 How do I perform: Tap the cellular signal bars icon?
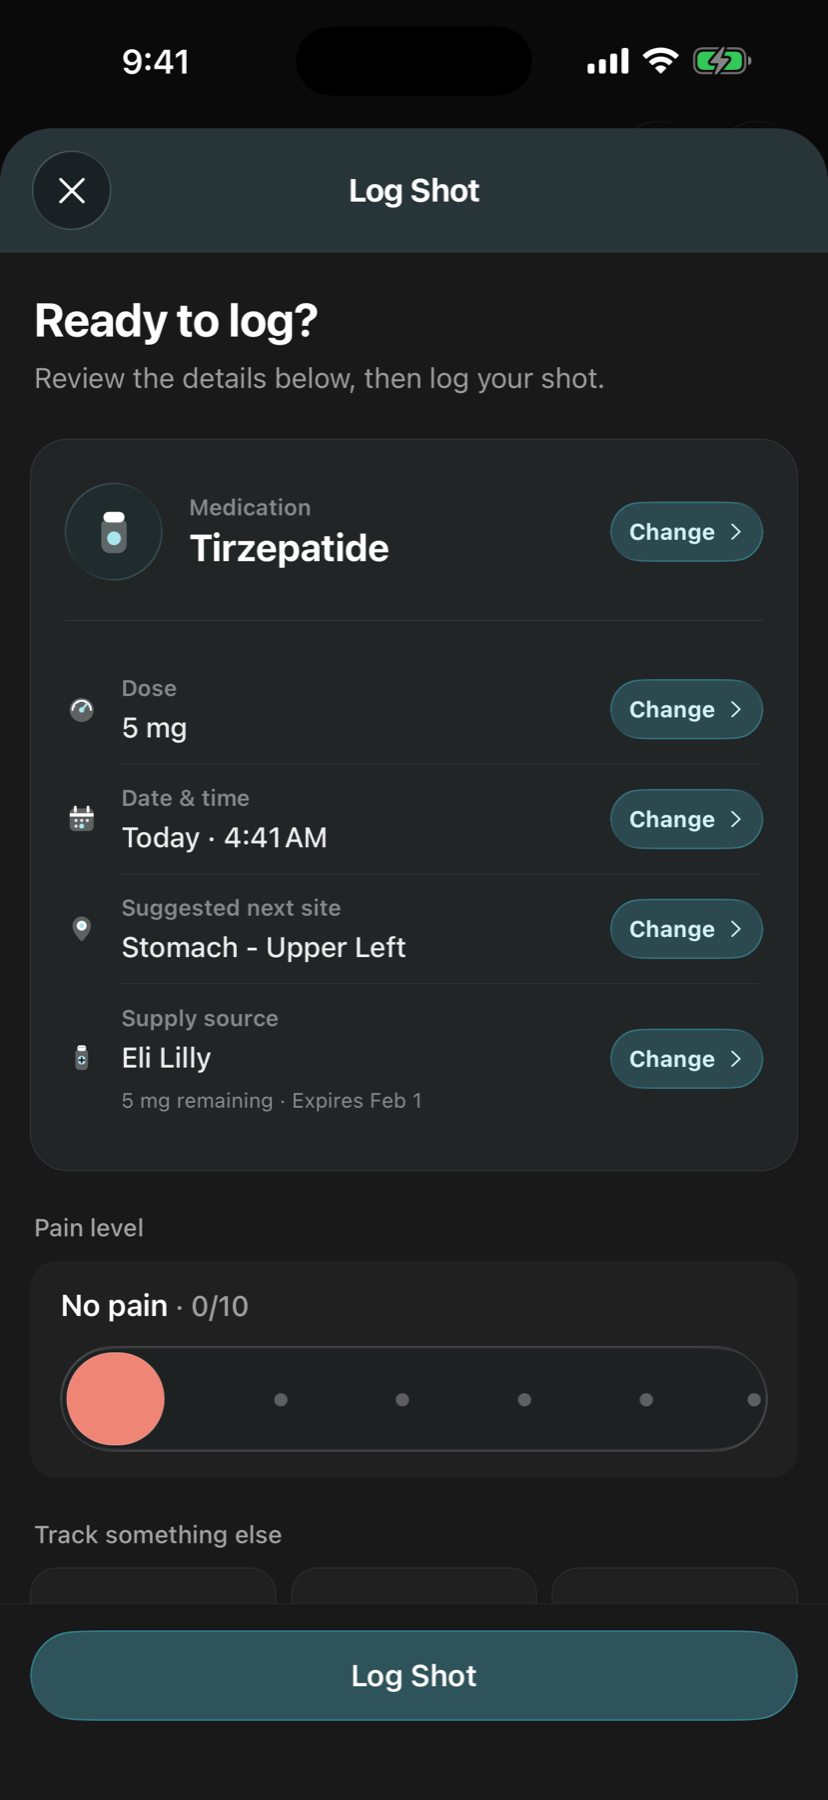pos(608,61)
